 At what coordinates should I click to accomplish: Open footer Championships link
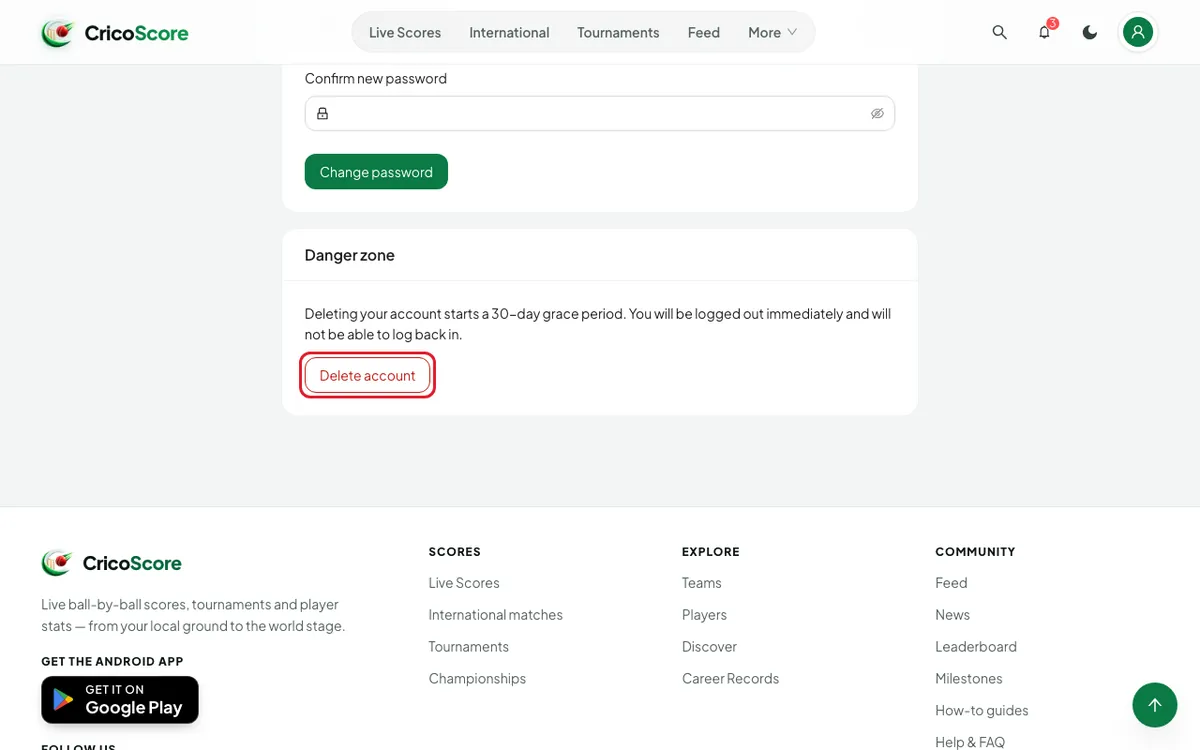point(477,679)
